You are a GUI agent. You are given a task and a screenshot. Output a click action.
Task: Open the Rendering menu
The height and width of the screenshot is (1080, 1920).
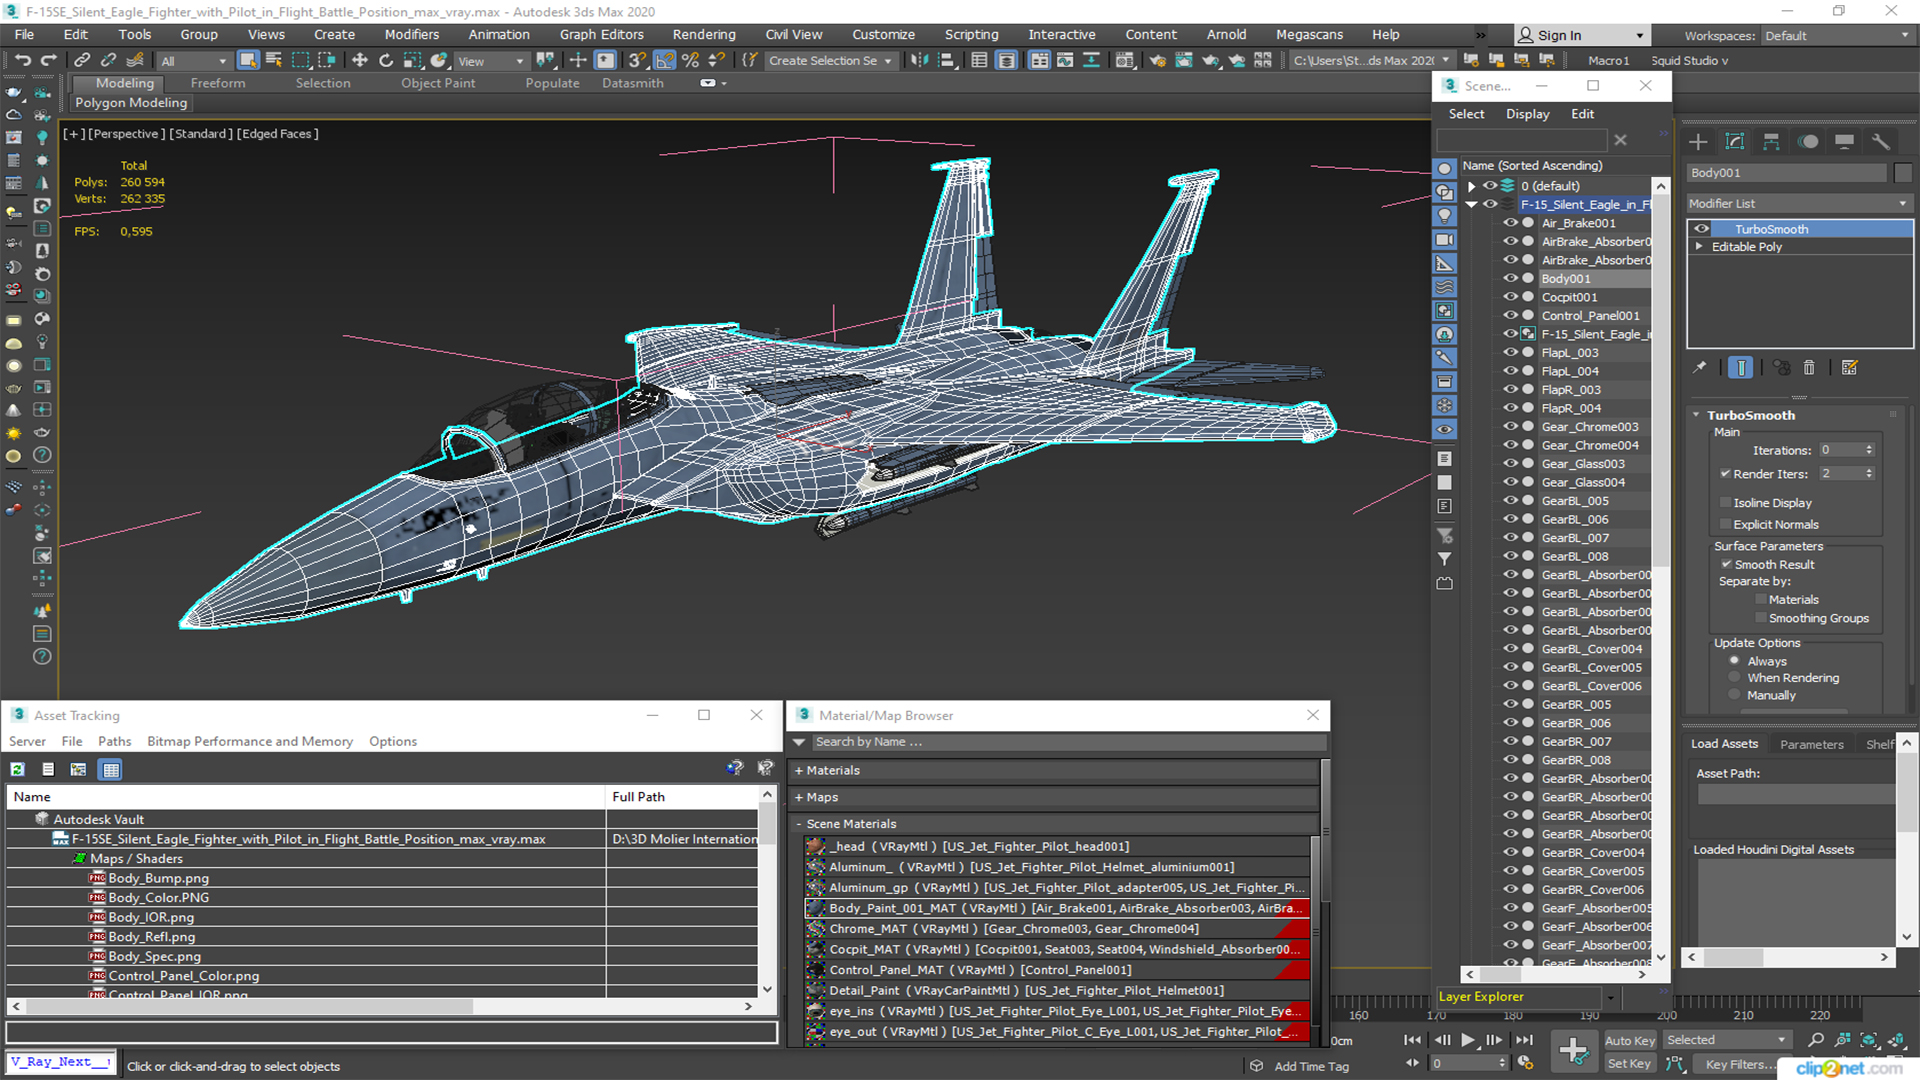click(x=703, y=34)
